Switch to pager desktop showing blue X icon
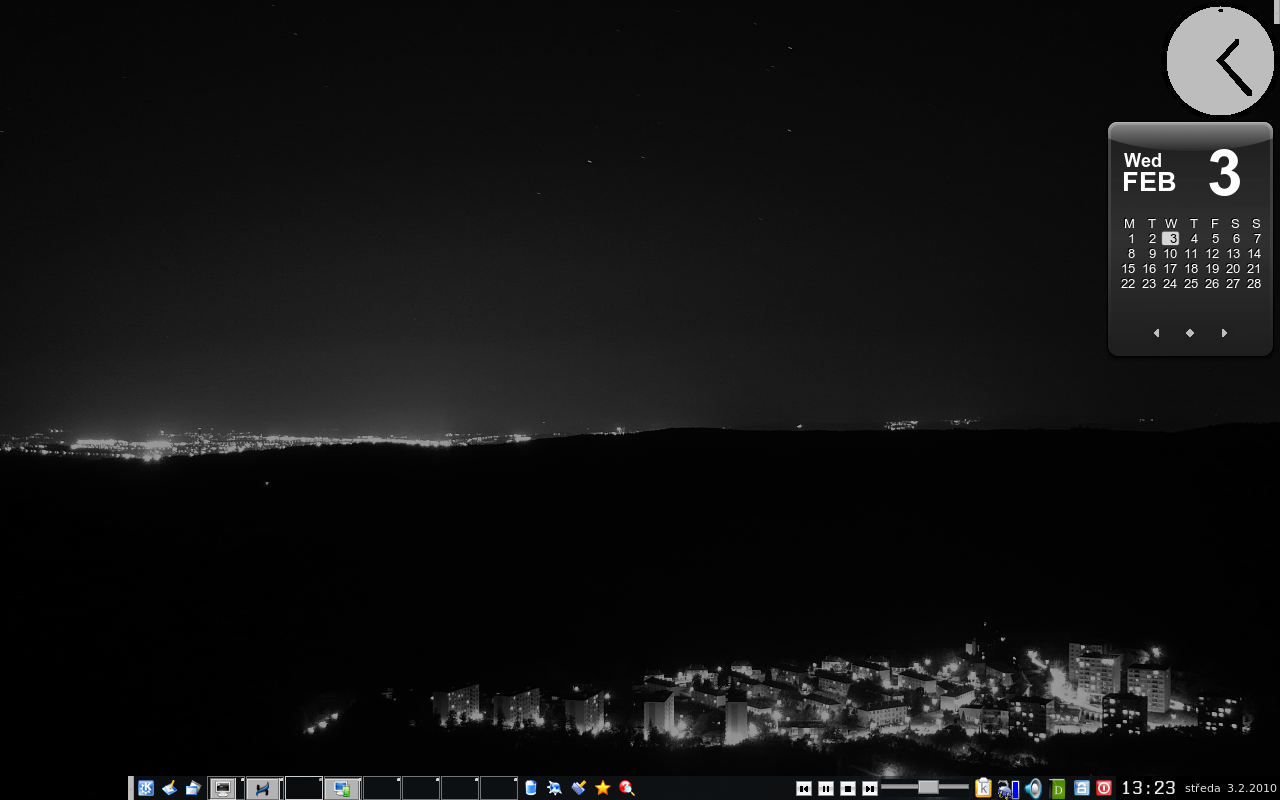Image resolution: width=1280 pixels, height=800 pixels. [263, 788]
